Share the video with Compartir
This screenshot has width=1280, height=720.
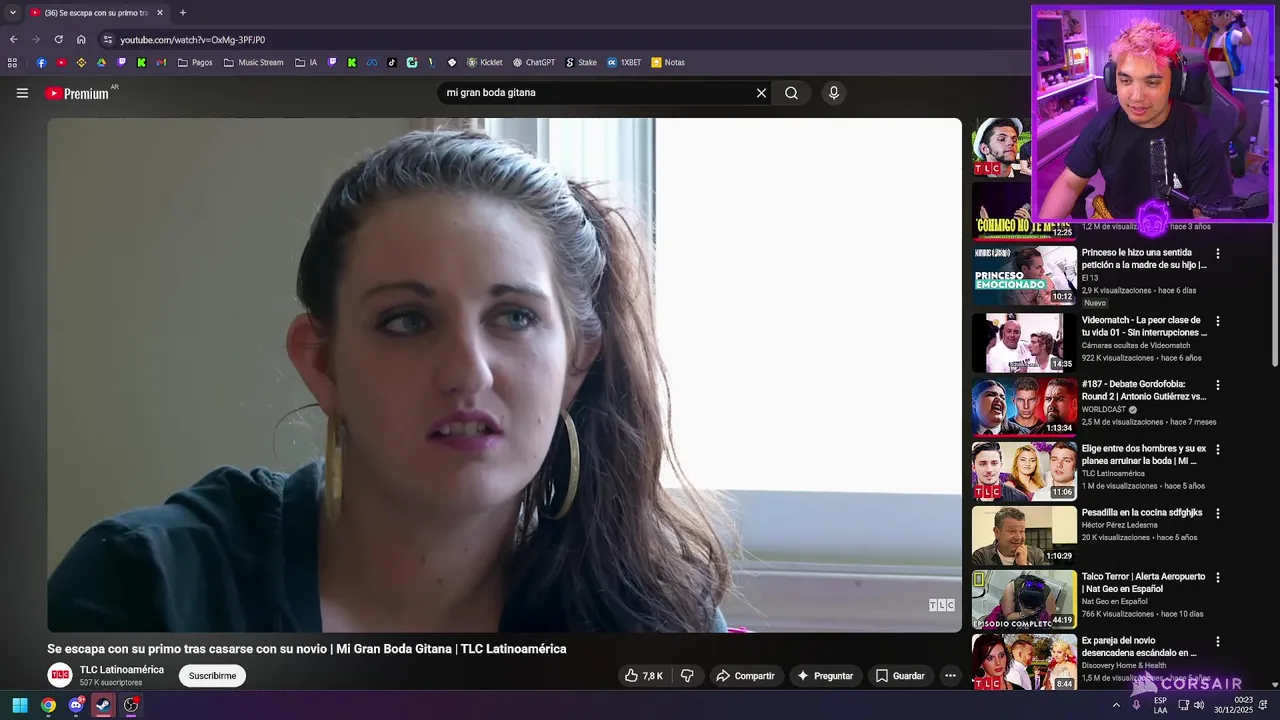(745, 676)
